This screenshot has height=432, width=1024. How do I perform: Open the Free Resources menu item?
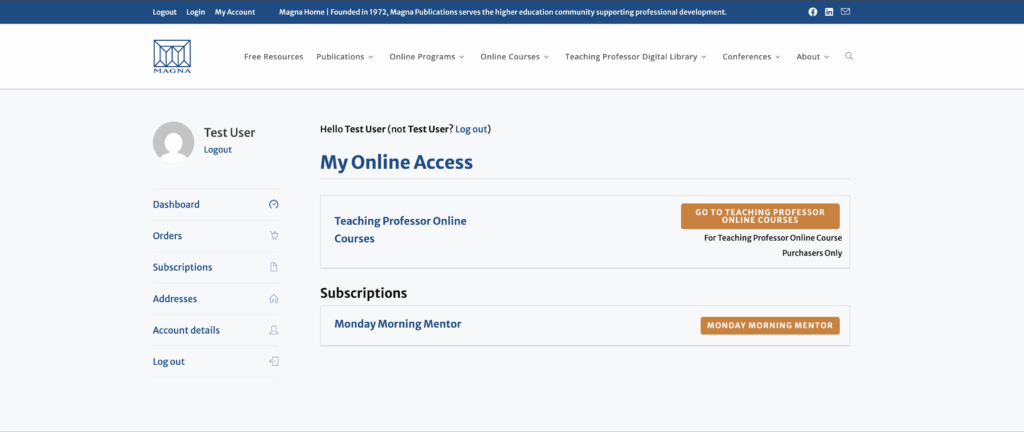tap(274, 57)
